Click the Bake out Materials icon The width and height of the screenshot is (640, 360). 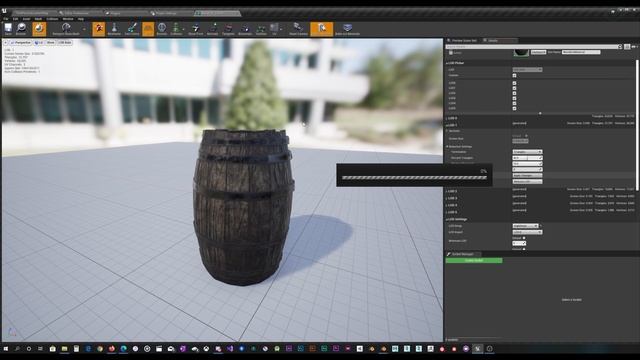point(347,29)
